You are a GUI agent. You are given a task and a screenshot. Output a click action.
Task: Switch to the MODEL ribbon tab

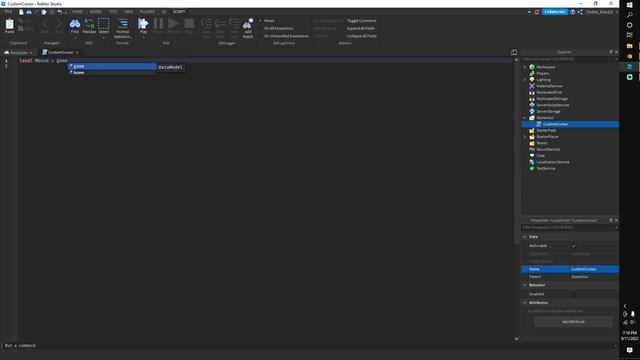point(96,12)
